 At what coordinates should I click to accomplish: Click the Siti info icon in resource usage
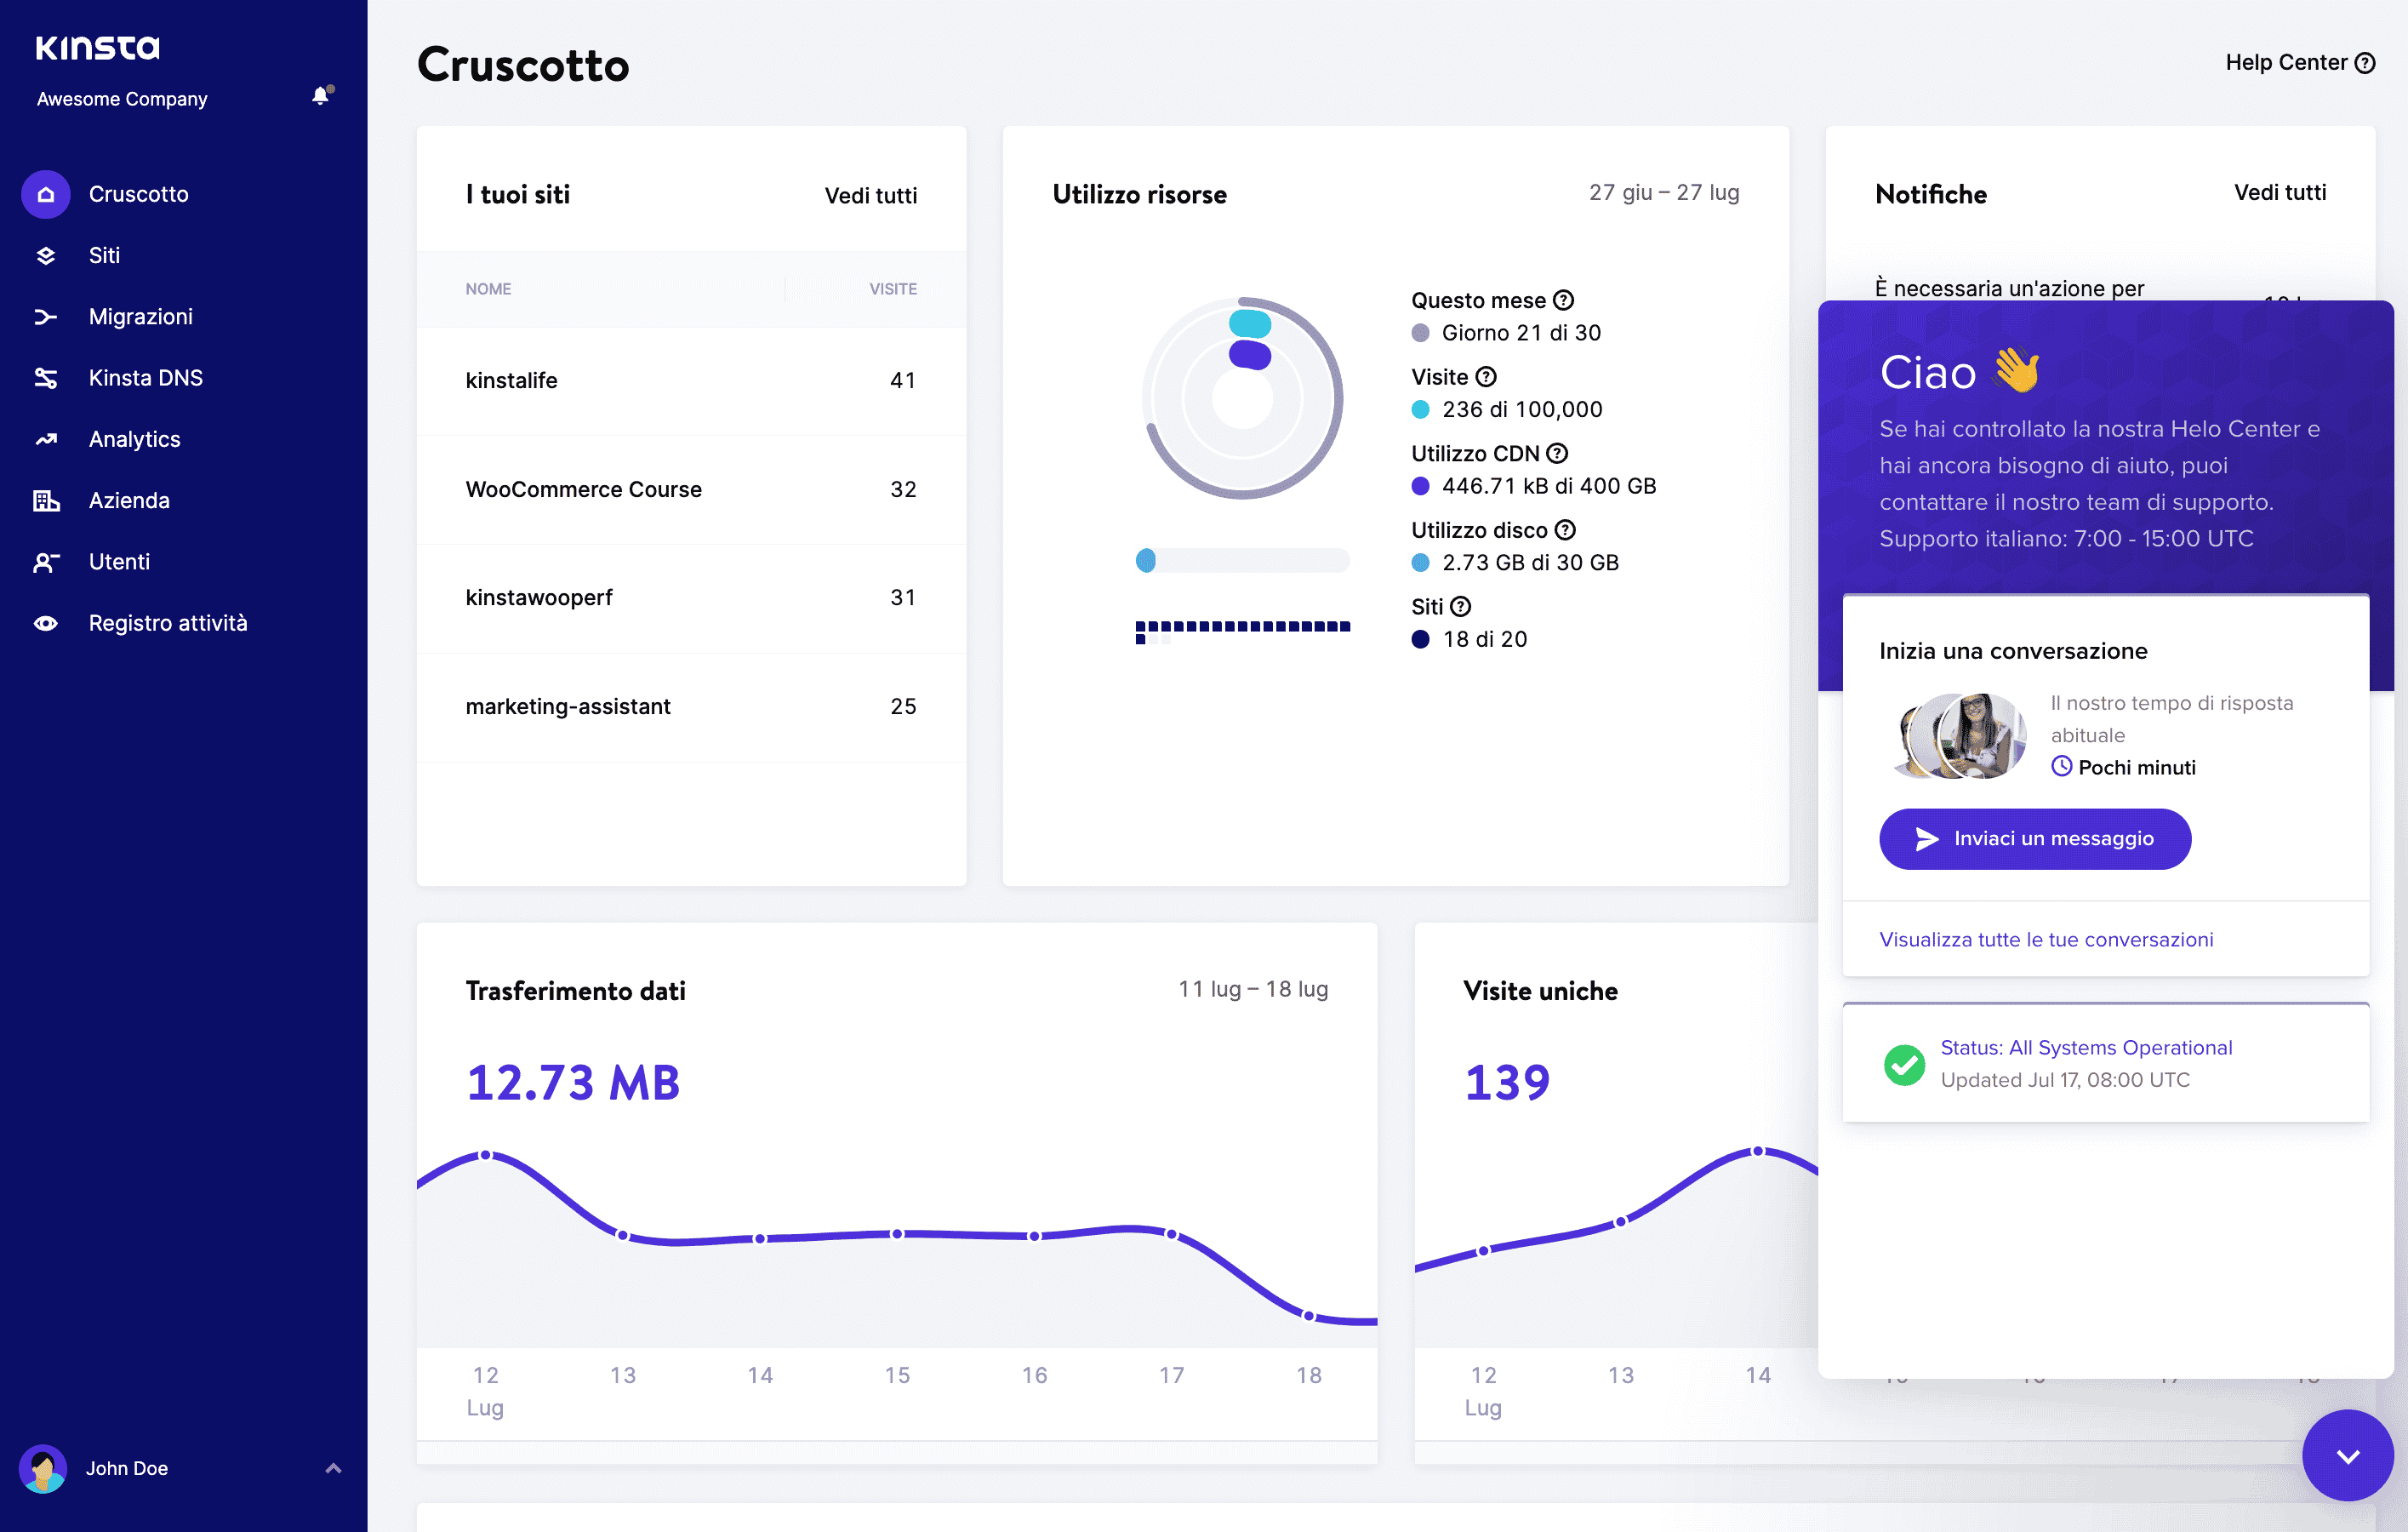pyautogui.click(x=1461, y=606)
